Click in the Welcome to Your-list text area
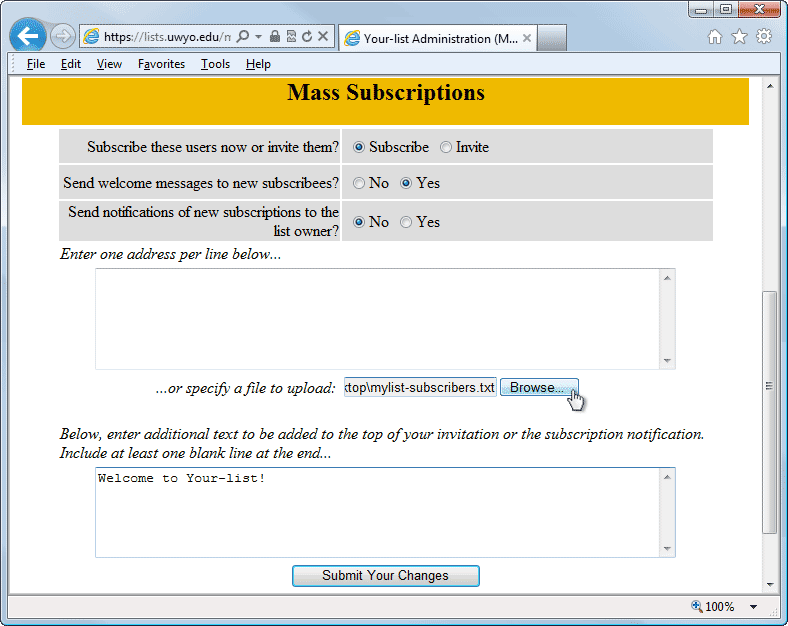This screenshot has height=626, width=788. [x=377, y=512]
